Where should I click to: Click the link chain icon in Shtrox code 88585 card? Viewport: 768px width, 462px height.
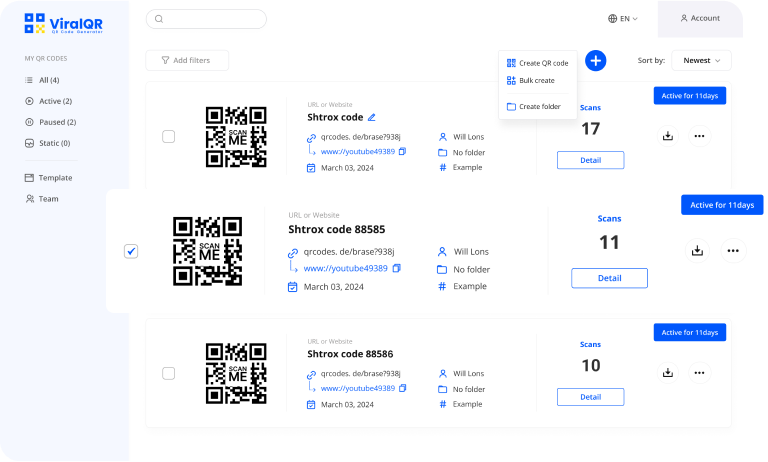[x=293, y=253]
